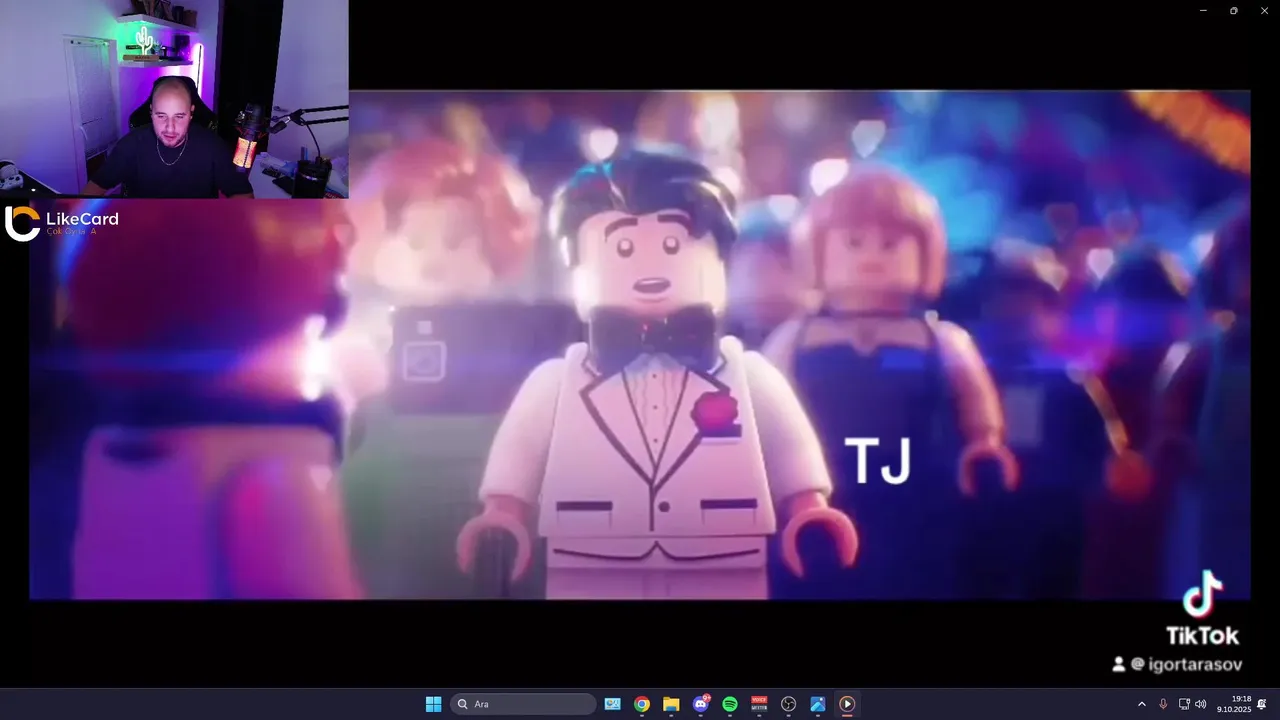1280x720 pixels.
Task: Open the network tray icon
Action: [x=1184, y=704]
